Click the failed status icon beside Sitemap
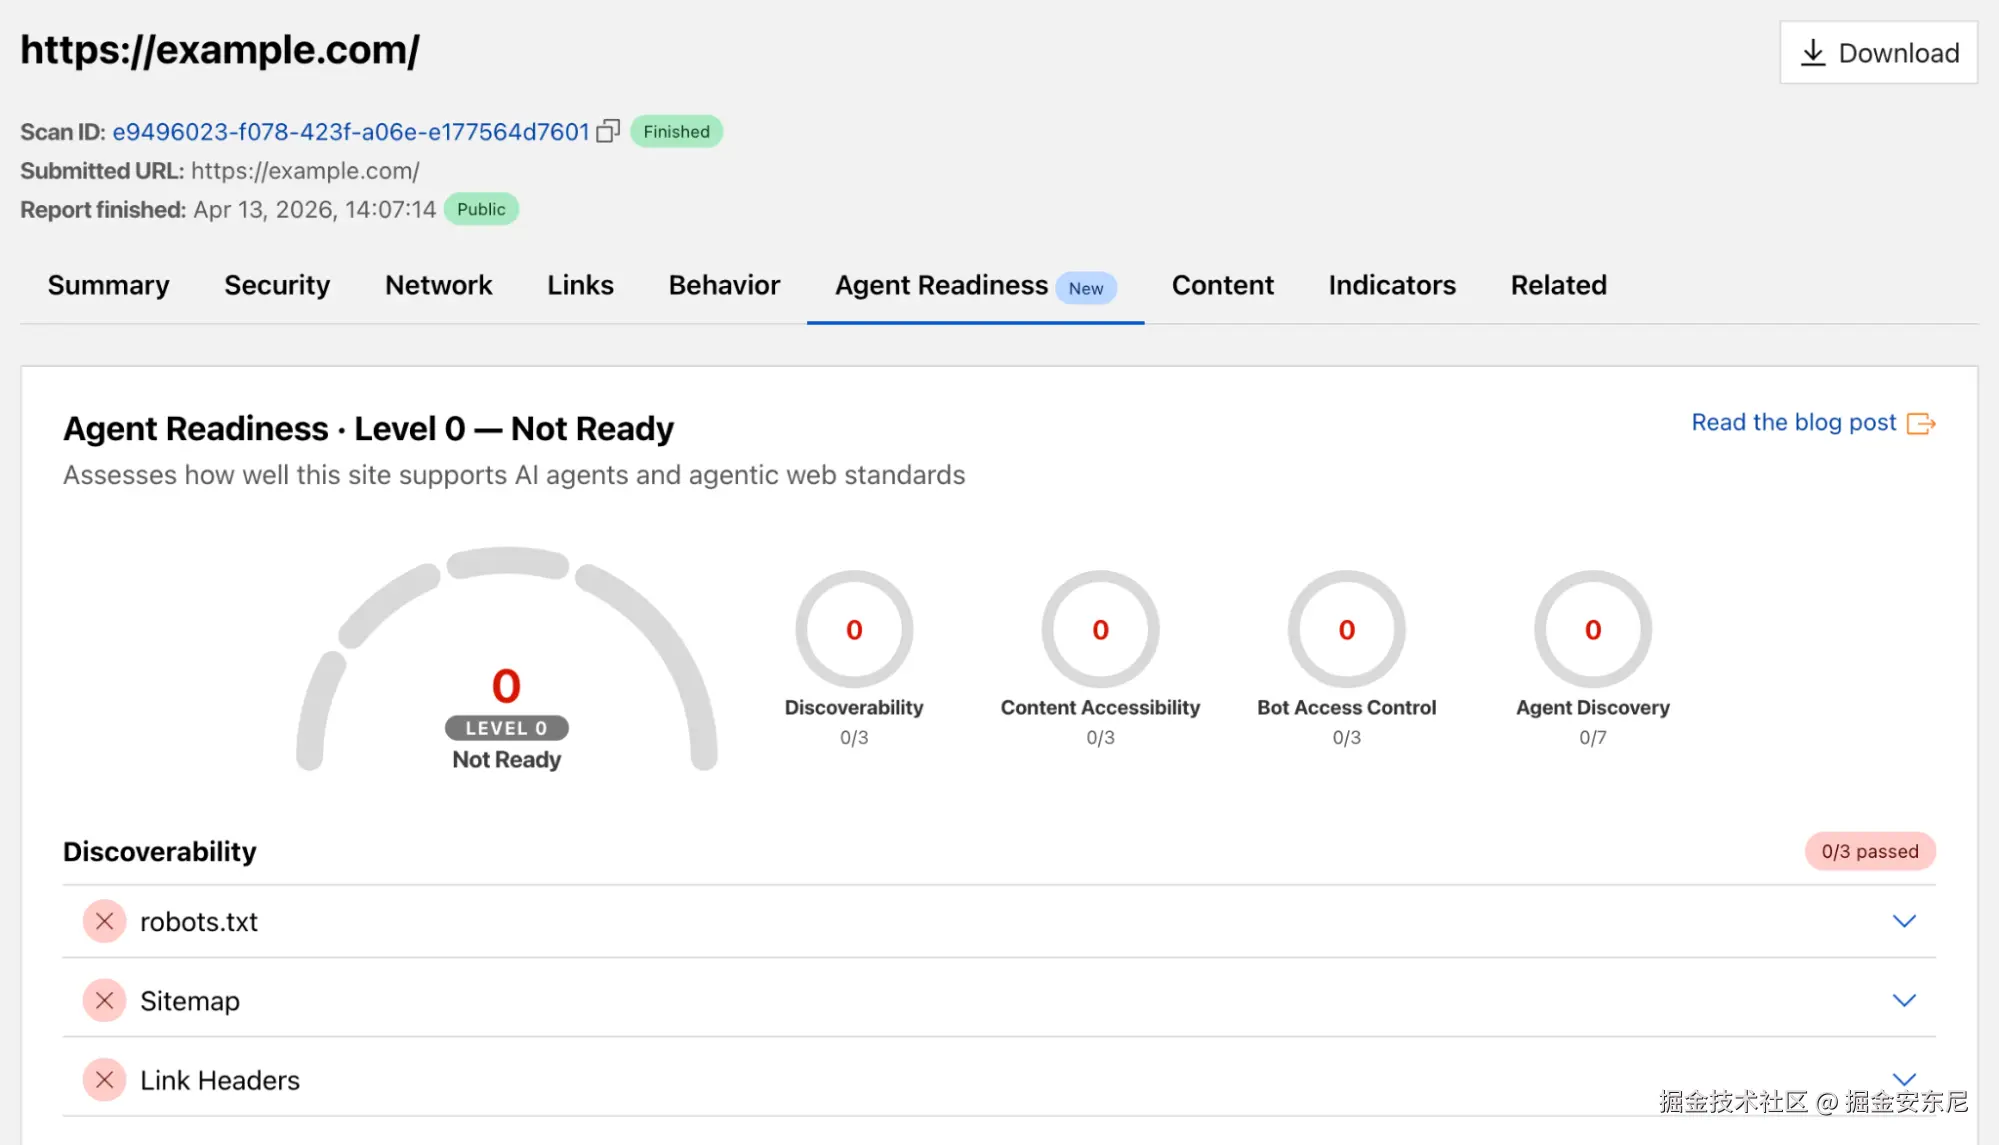Image resolution: width=1999 pixels, height=1145 pixels. coord(104,1000)
